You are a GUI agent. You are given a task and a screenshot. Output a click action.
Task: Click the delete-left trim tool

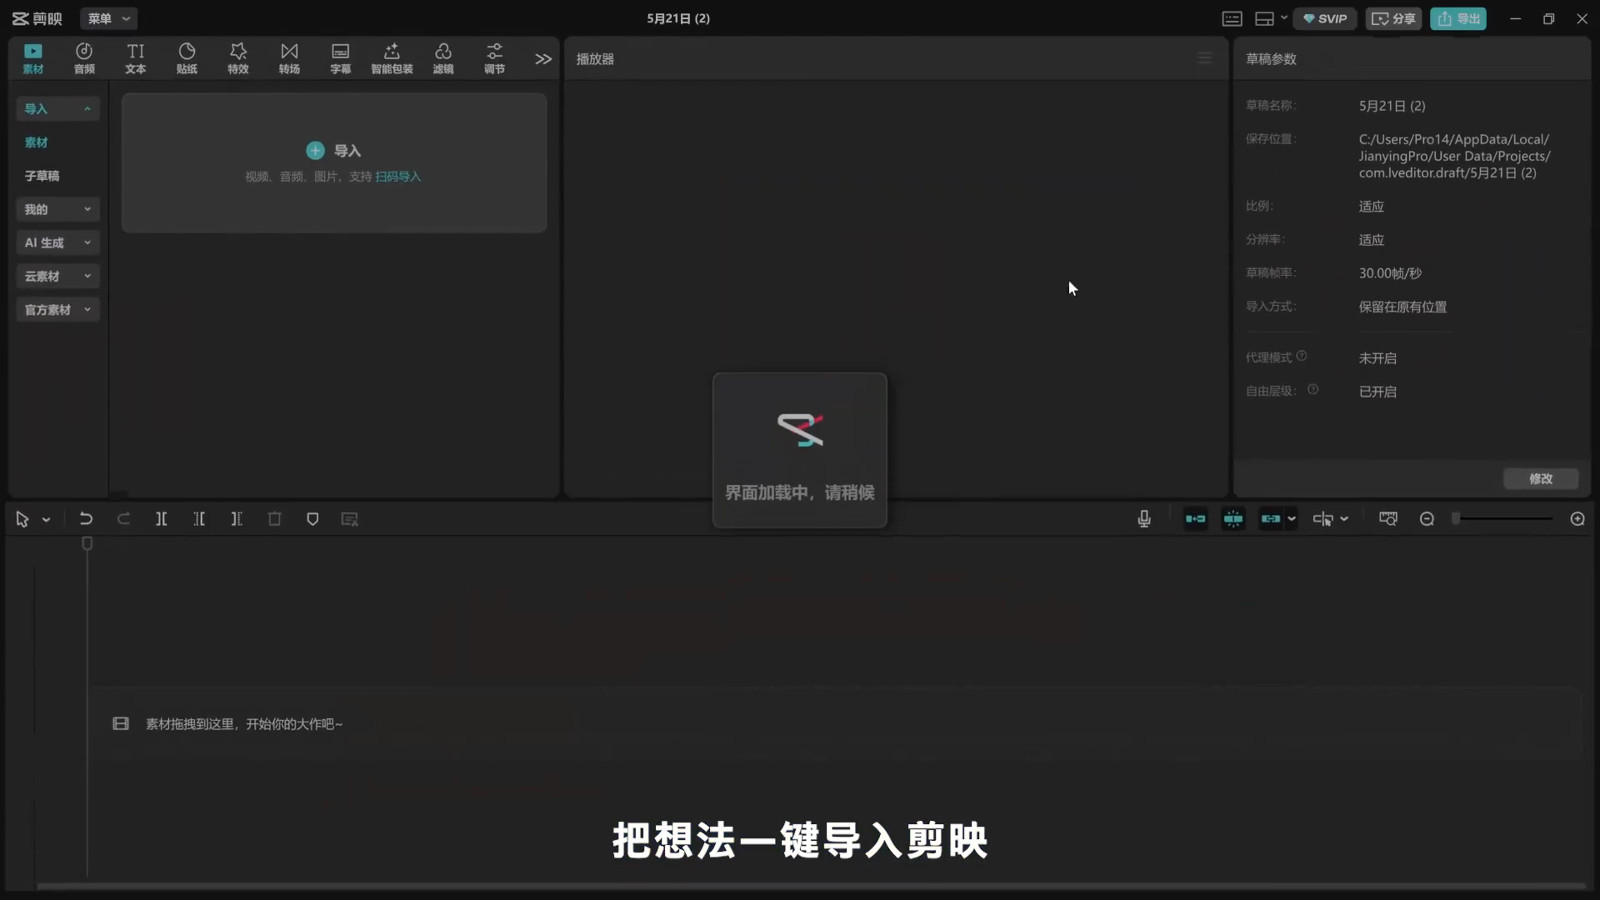click(199, 519)
